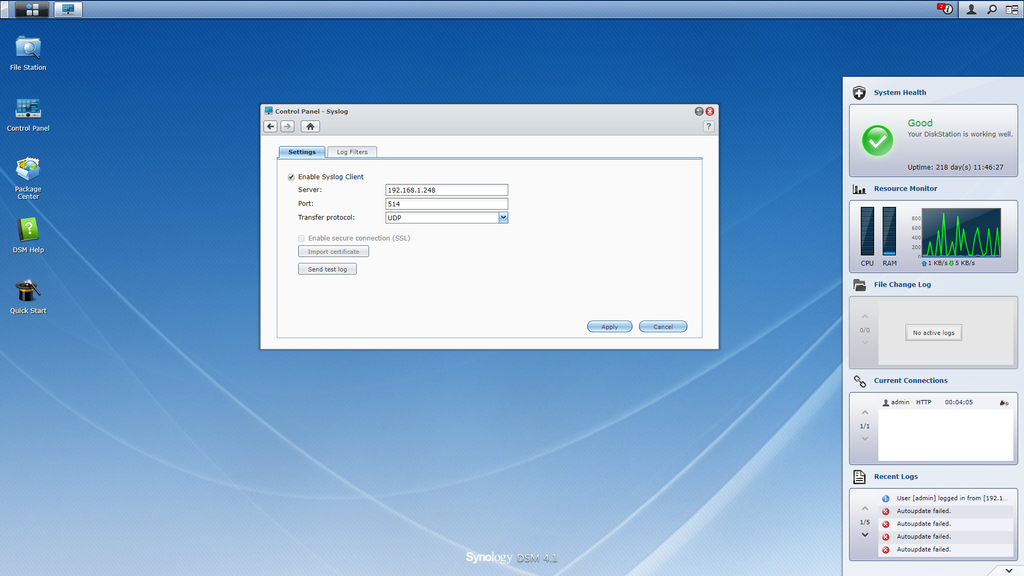The height and width of the screenshot is (576, 1024).
Task: Click the down arrow in Recent Logs pager
Action: (864, 536)
